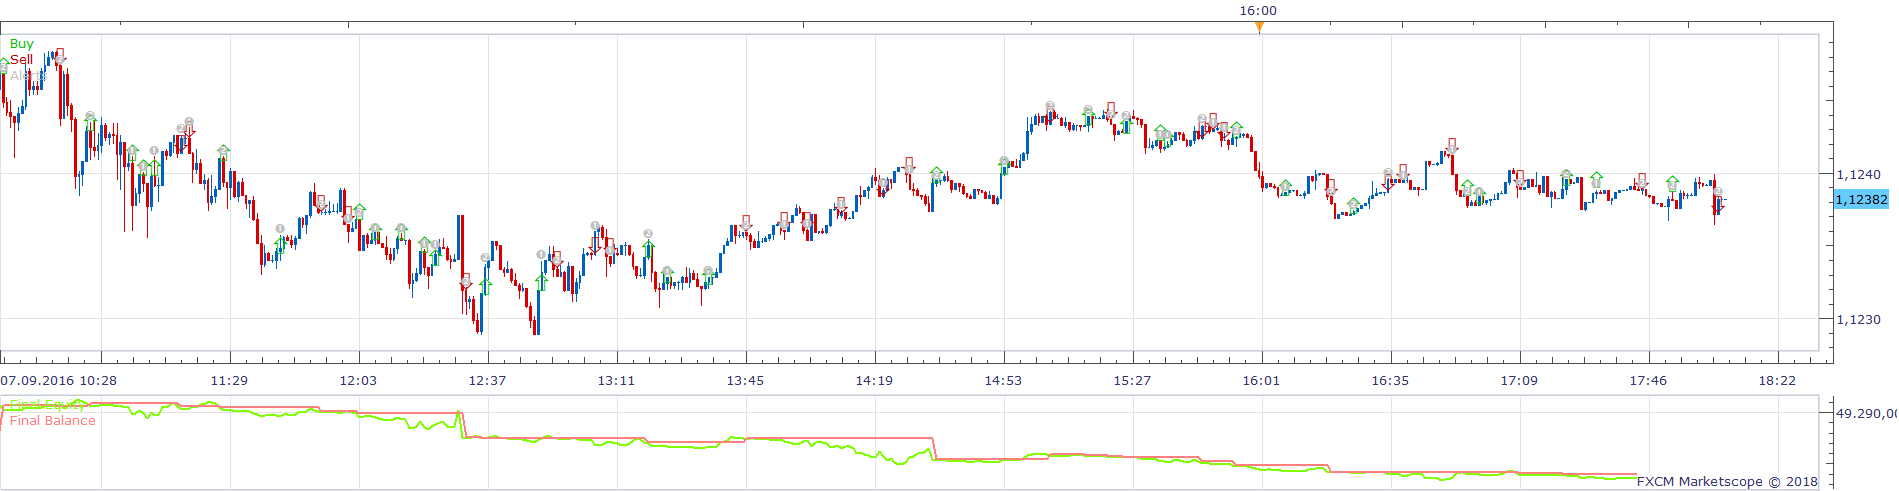Select the Alerts legend label
Image resolution: width=1899 pixels, height=491 pixels.
point(28,76)
